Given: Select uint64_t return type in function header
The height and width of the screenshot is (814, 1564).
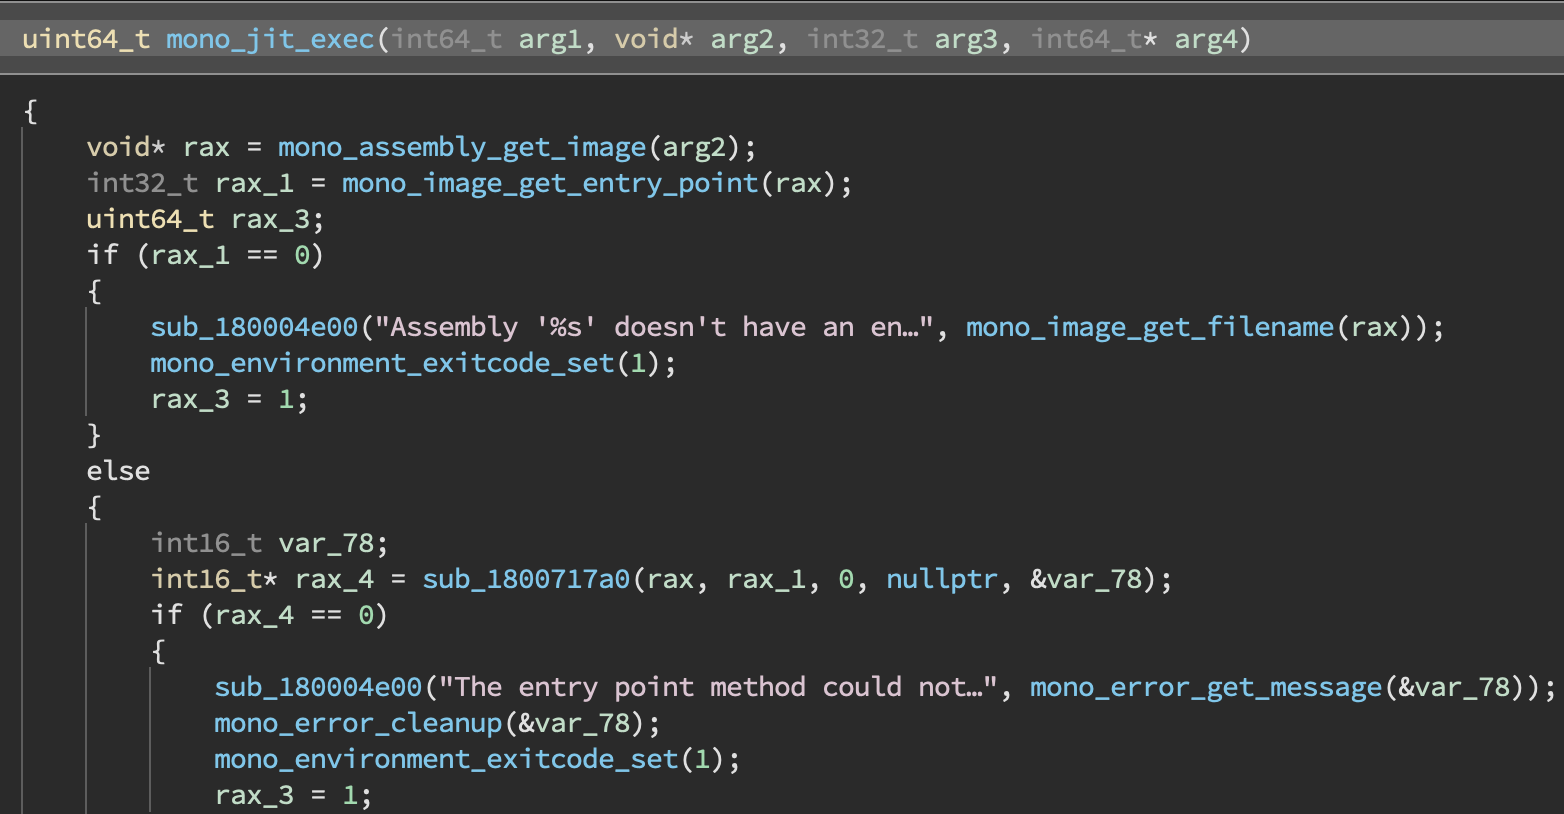Looking at the screenshot, I should (86, 39).
